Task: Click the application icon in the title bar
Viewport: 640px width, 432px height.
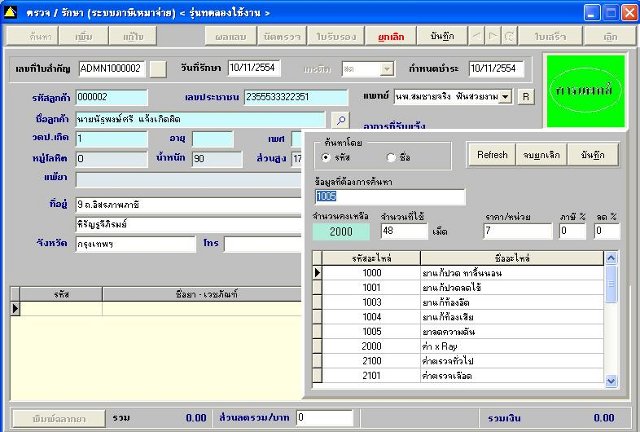Action: click(11, 12)
